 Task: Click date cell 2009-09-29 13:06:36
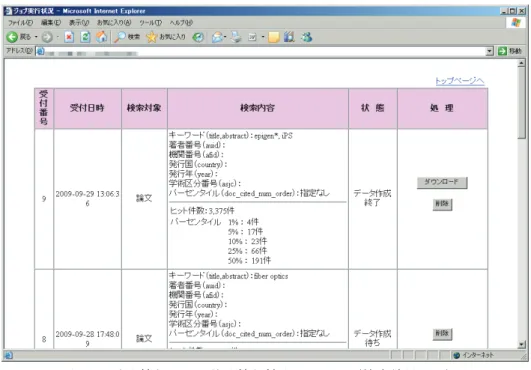pos(87,199)
